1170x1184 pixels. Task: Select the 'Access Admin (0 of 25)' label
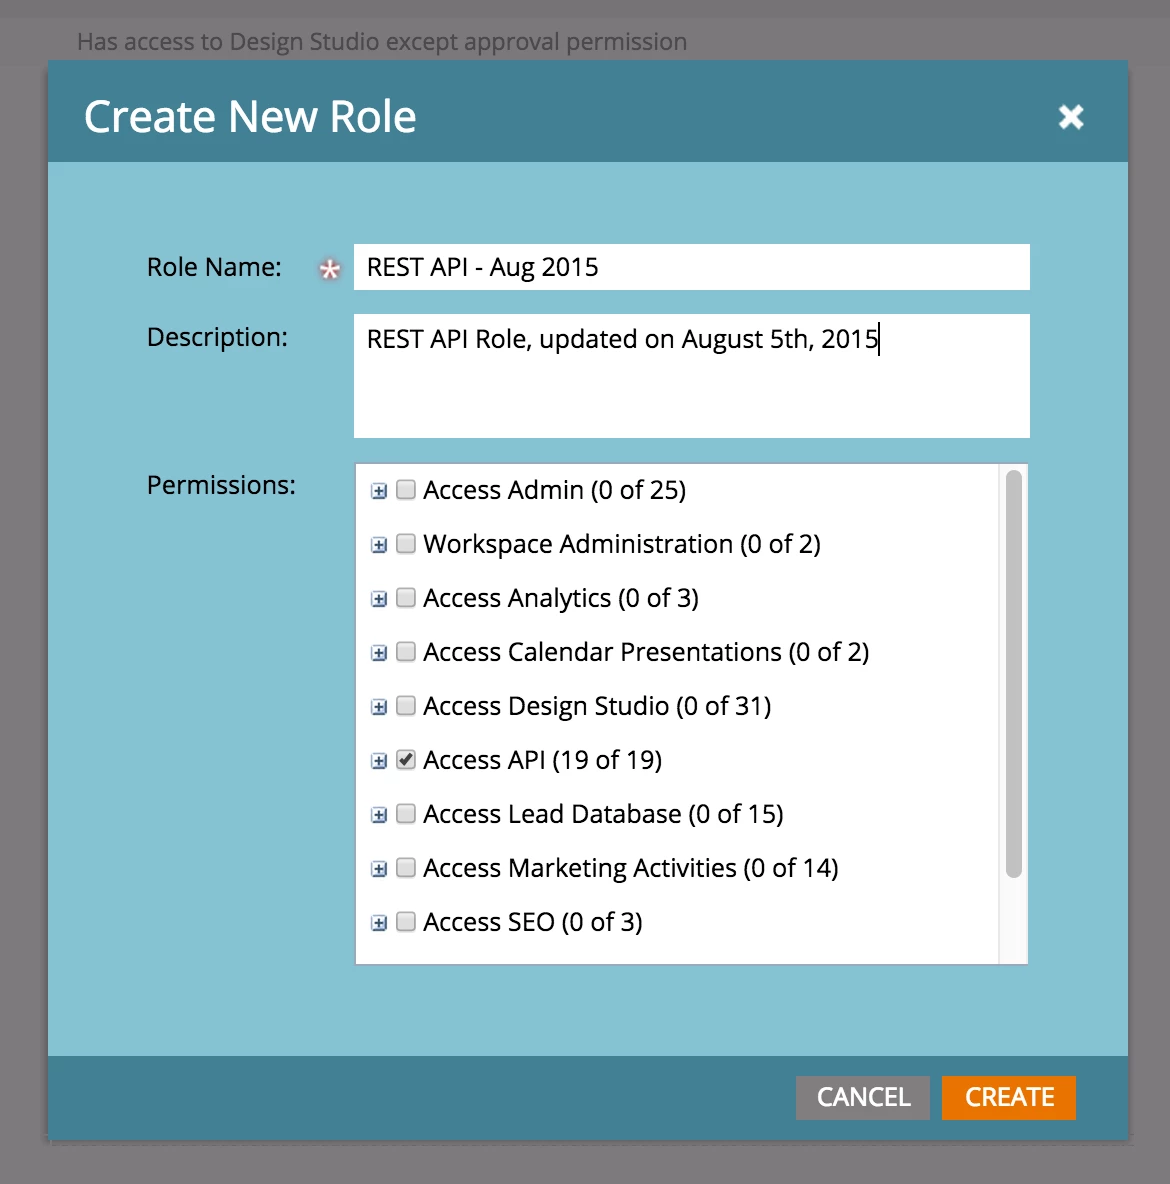click(x=554, y=490)
